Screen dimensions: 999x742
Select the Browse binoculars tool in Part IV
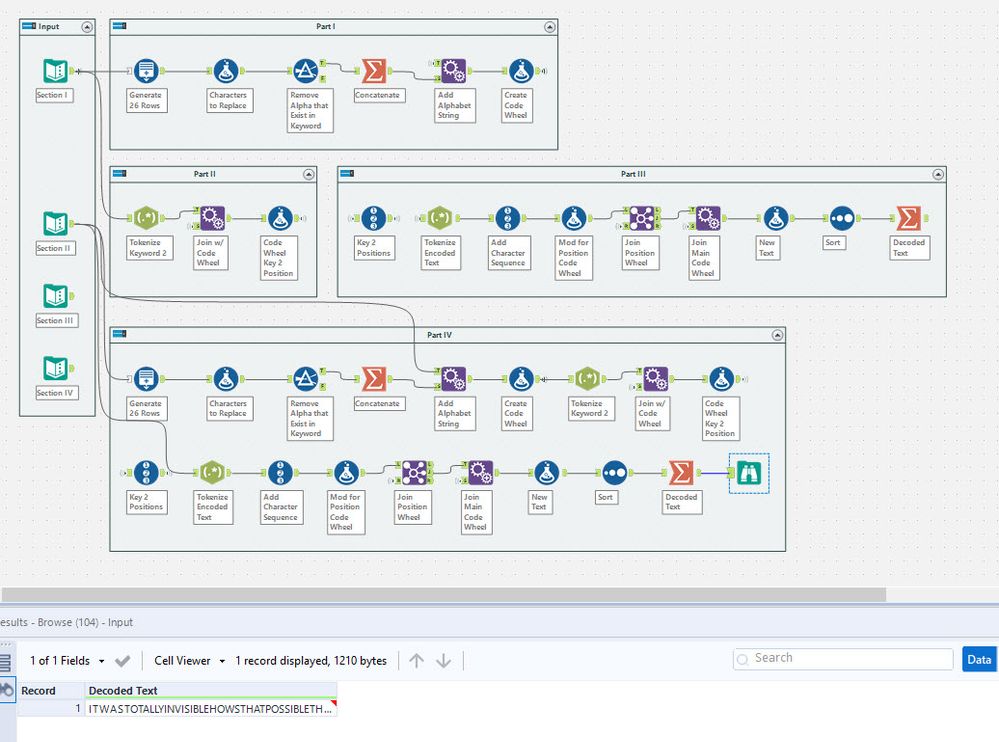point(749,473)
